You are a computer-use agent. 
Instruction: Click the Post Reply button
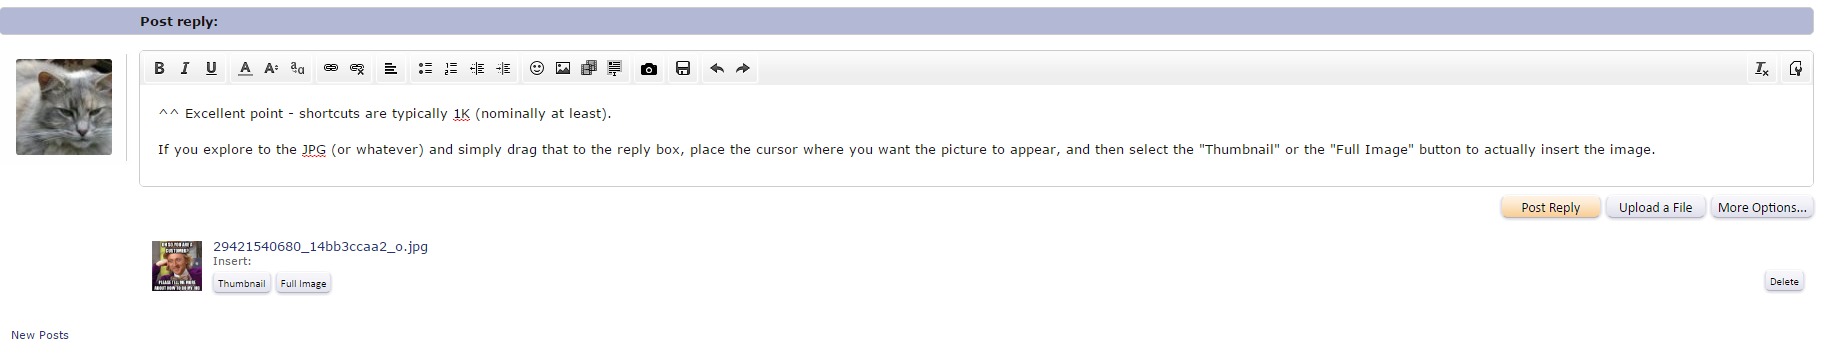coord(1550,207)
